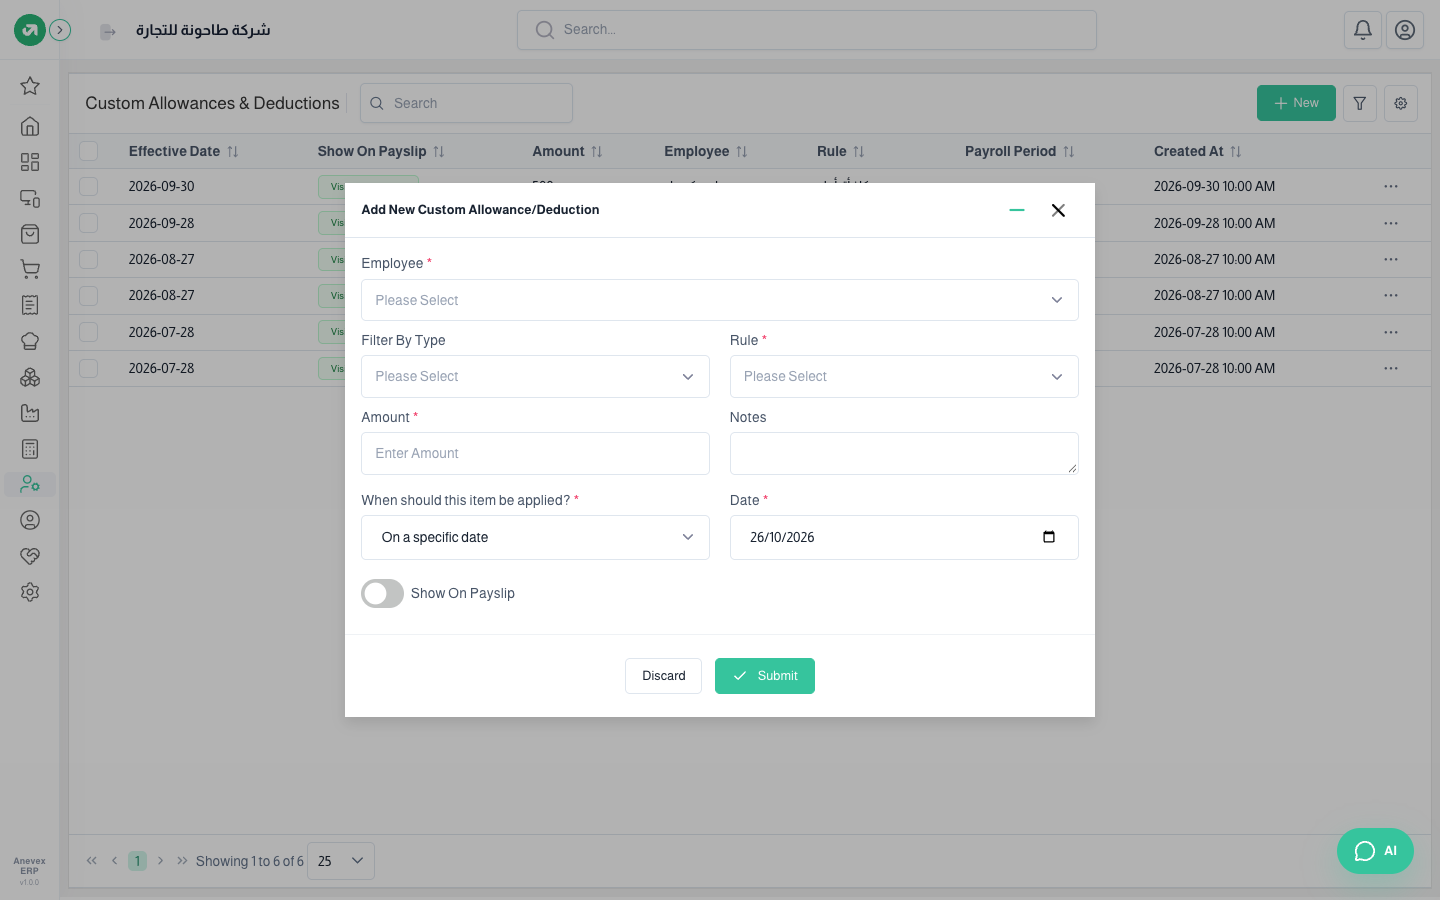1440x900 pixels.
Task: Open the page size 25 dropdown
Action: [x=341, y=861]
